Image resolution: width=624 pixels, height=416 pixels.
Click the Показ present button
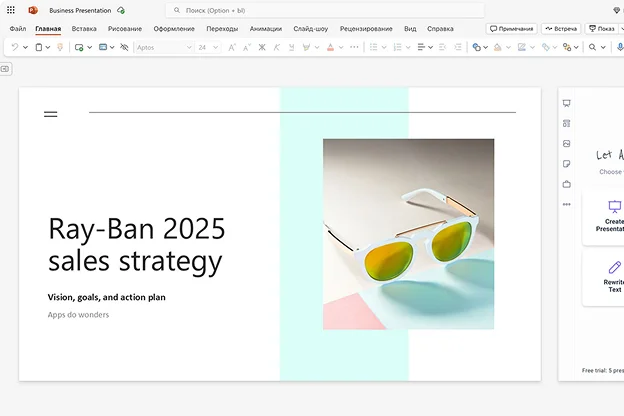coord(601,29)
